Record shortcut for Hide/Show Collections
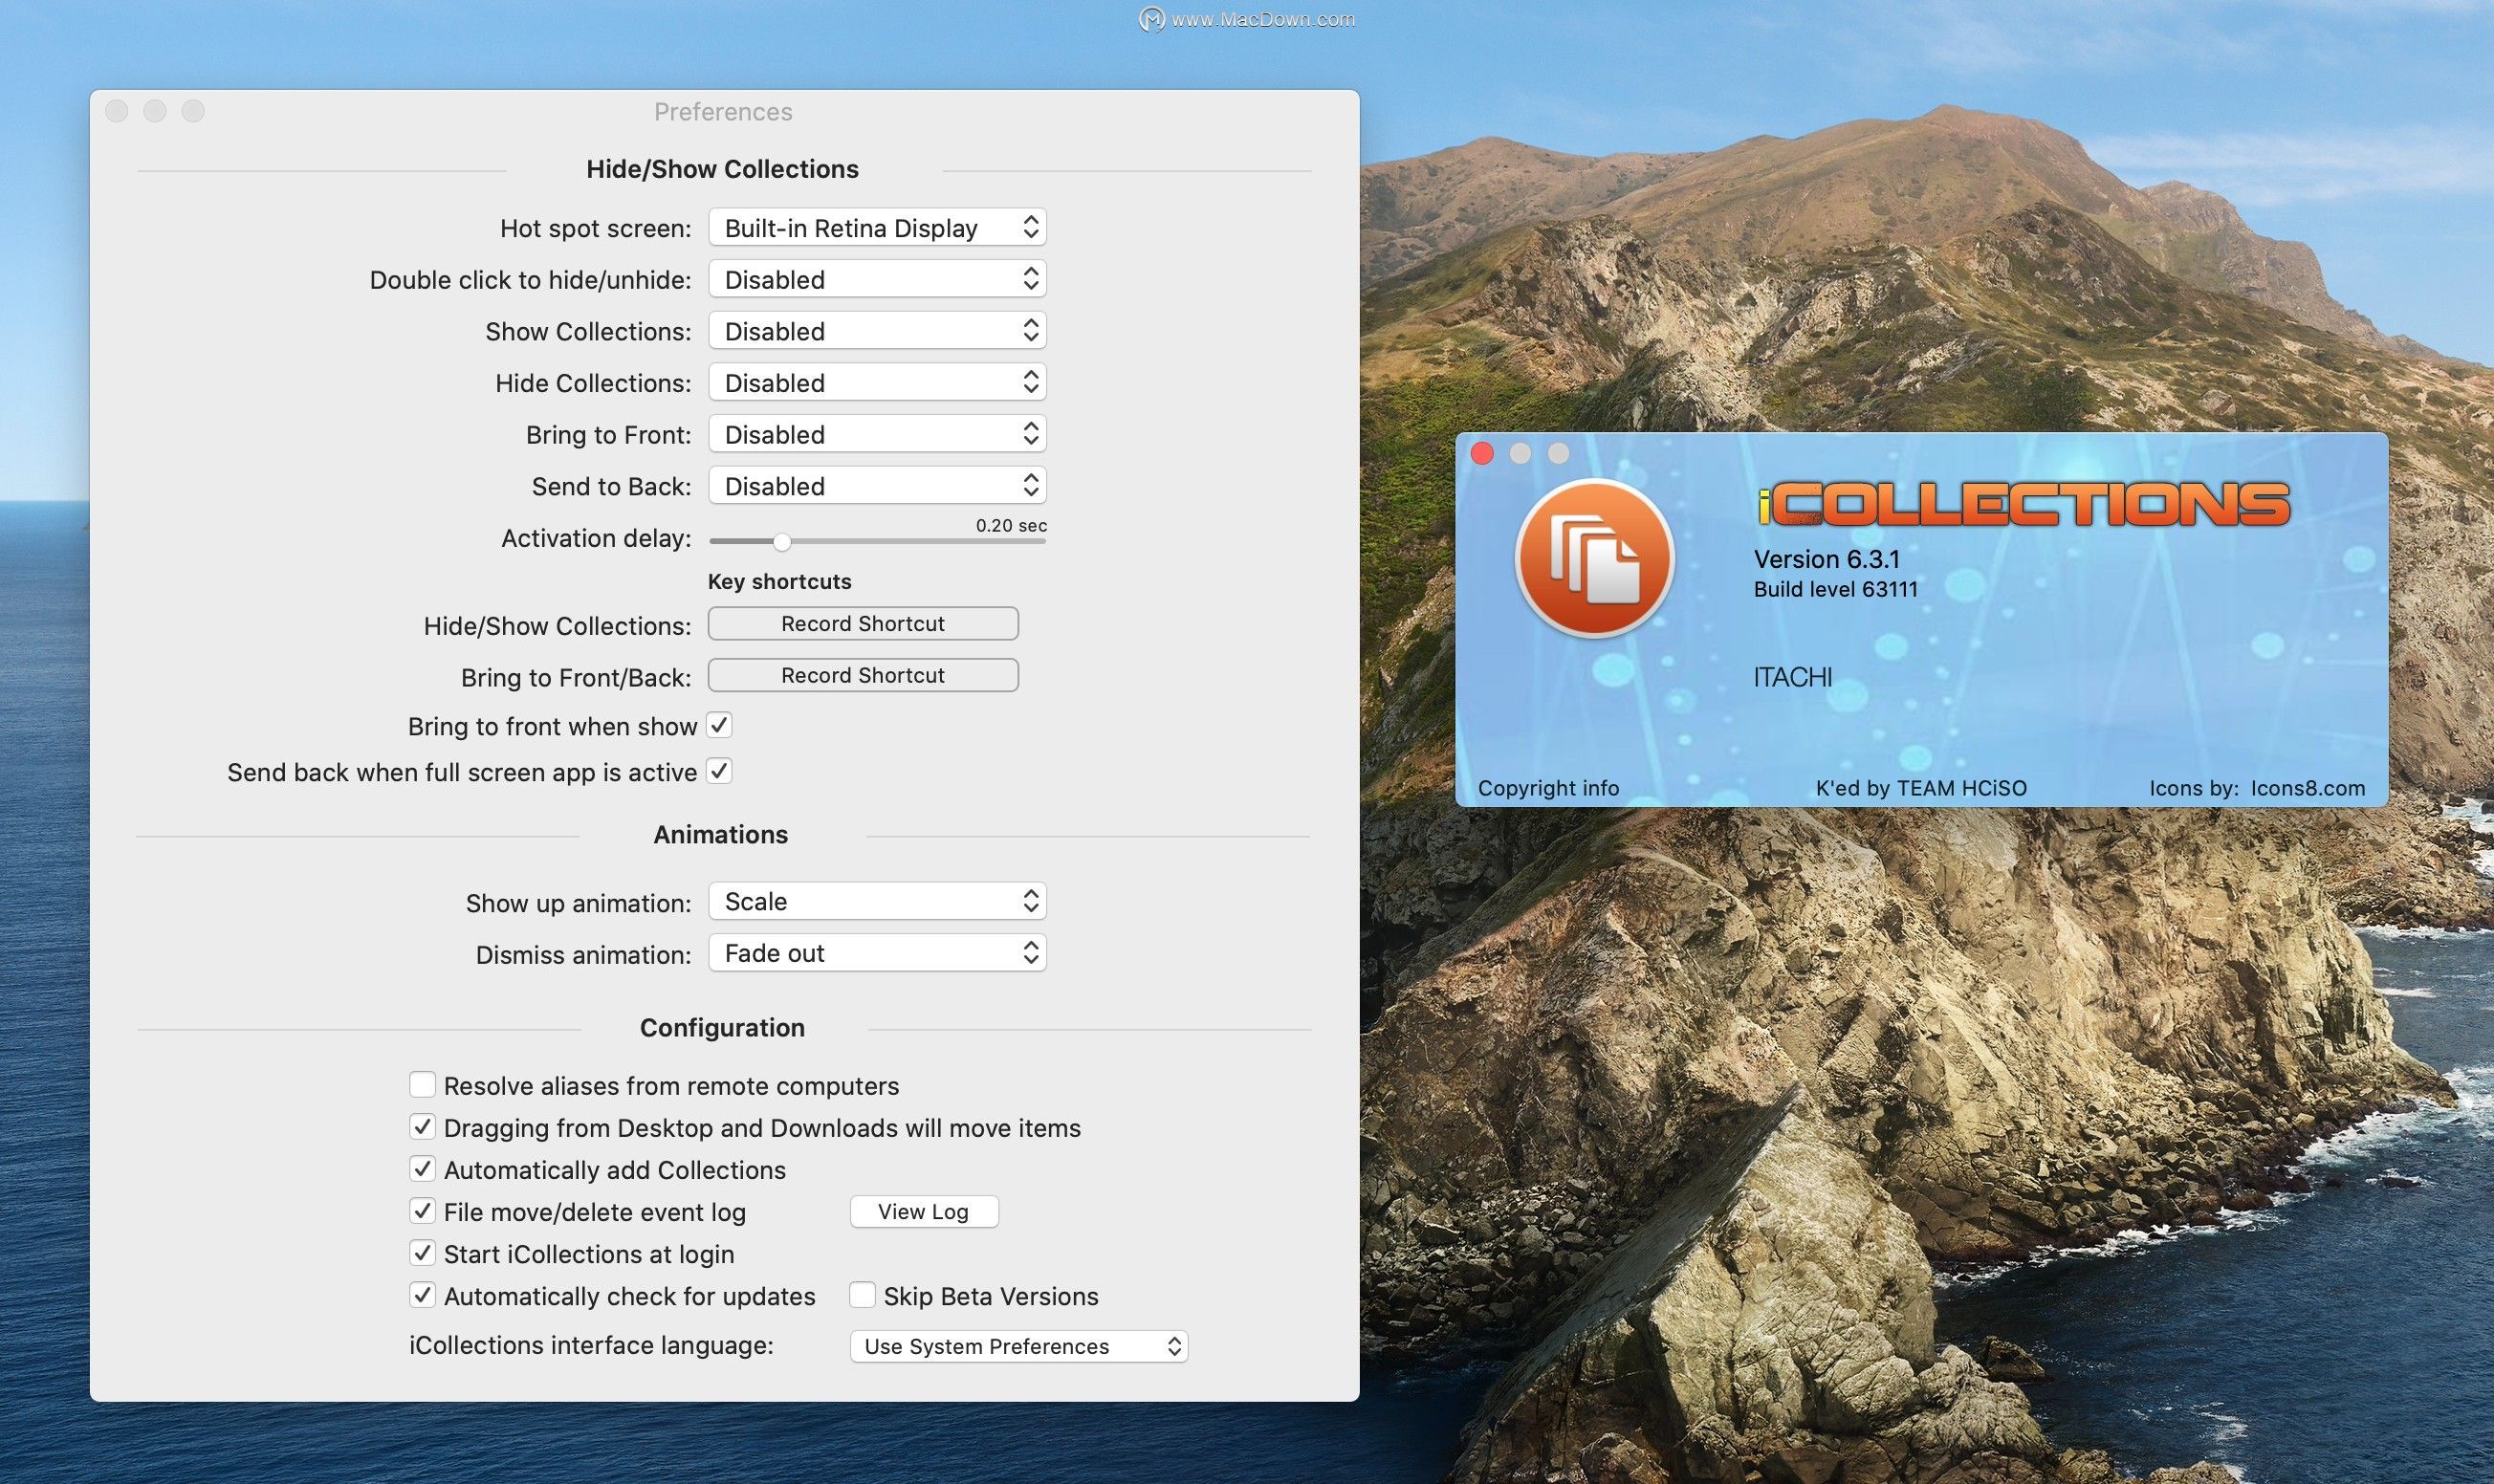Image resolution: width=2494 pixels, height=1484 pixels. (863, 624)
